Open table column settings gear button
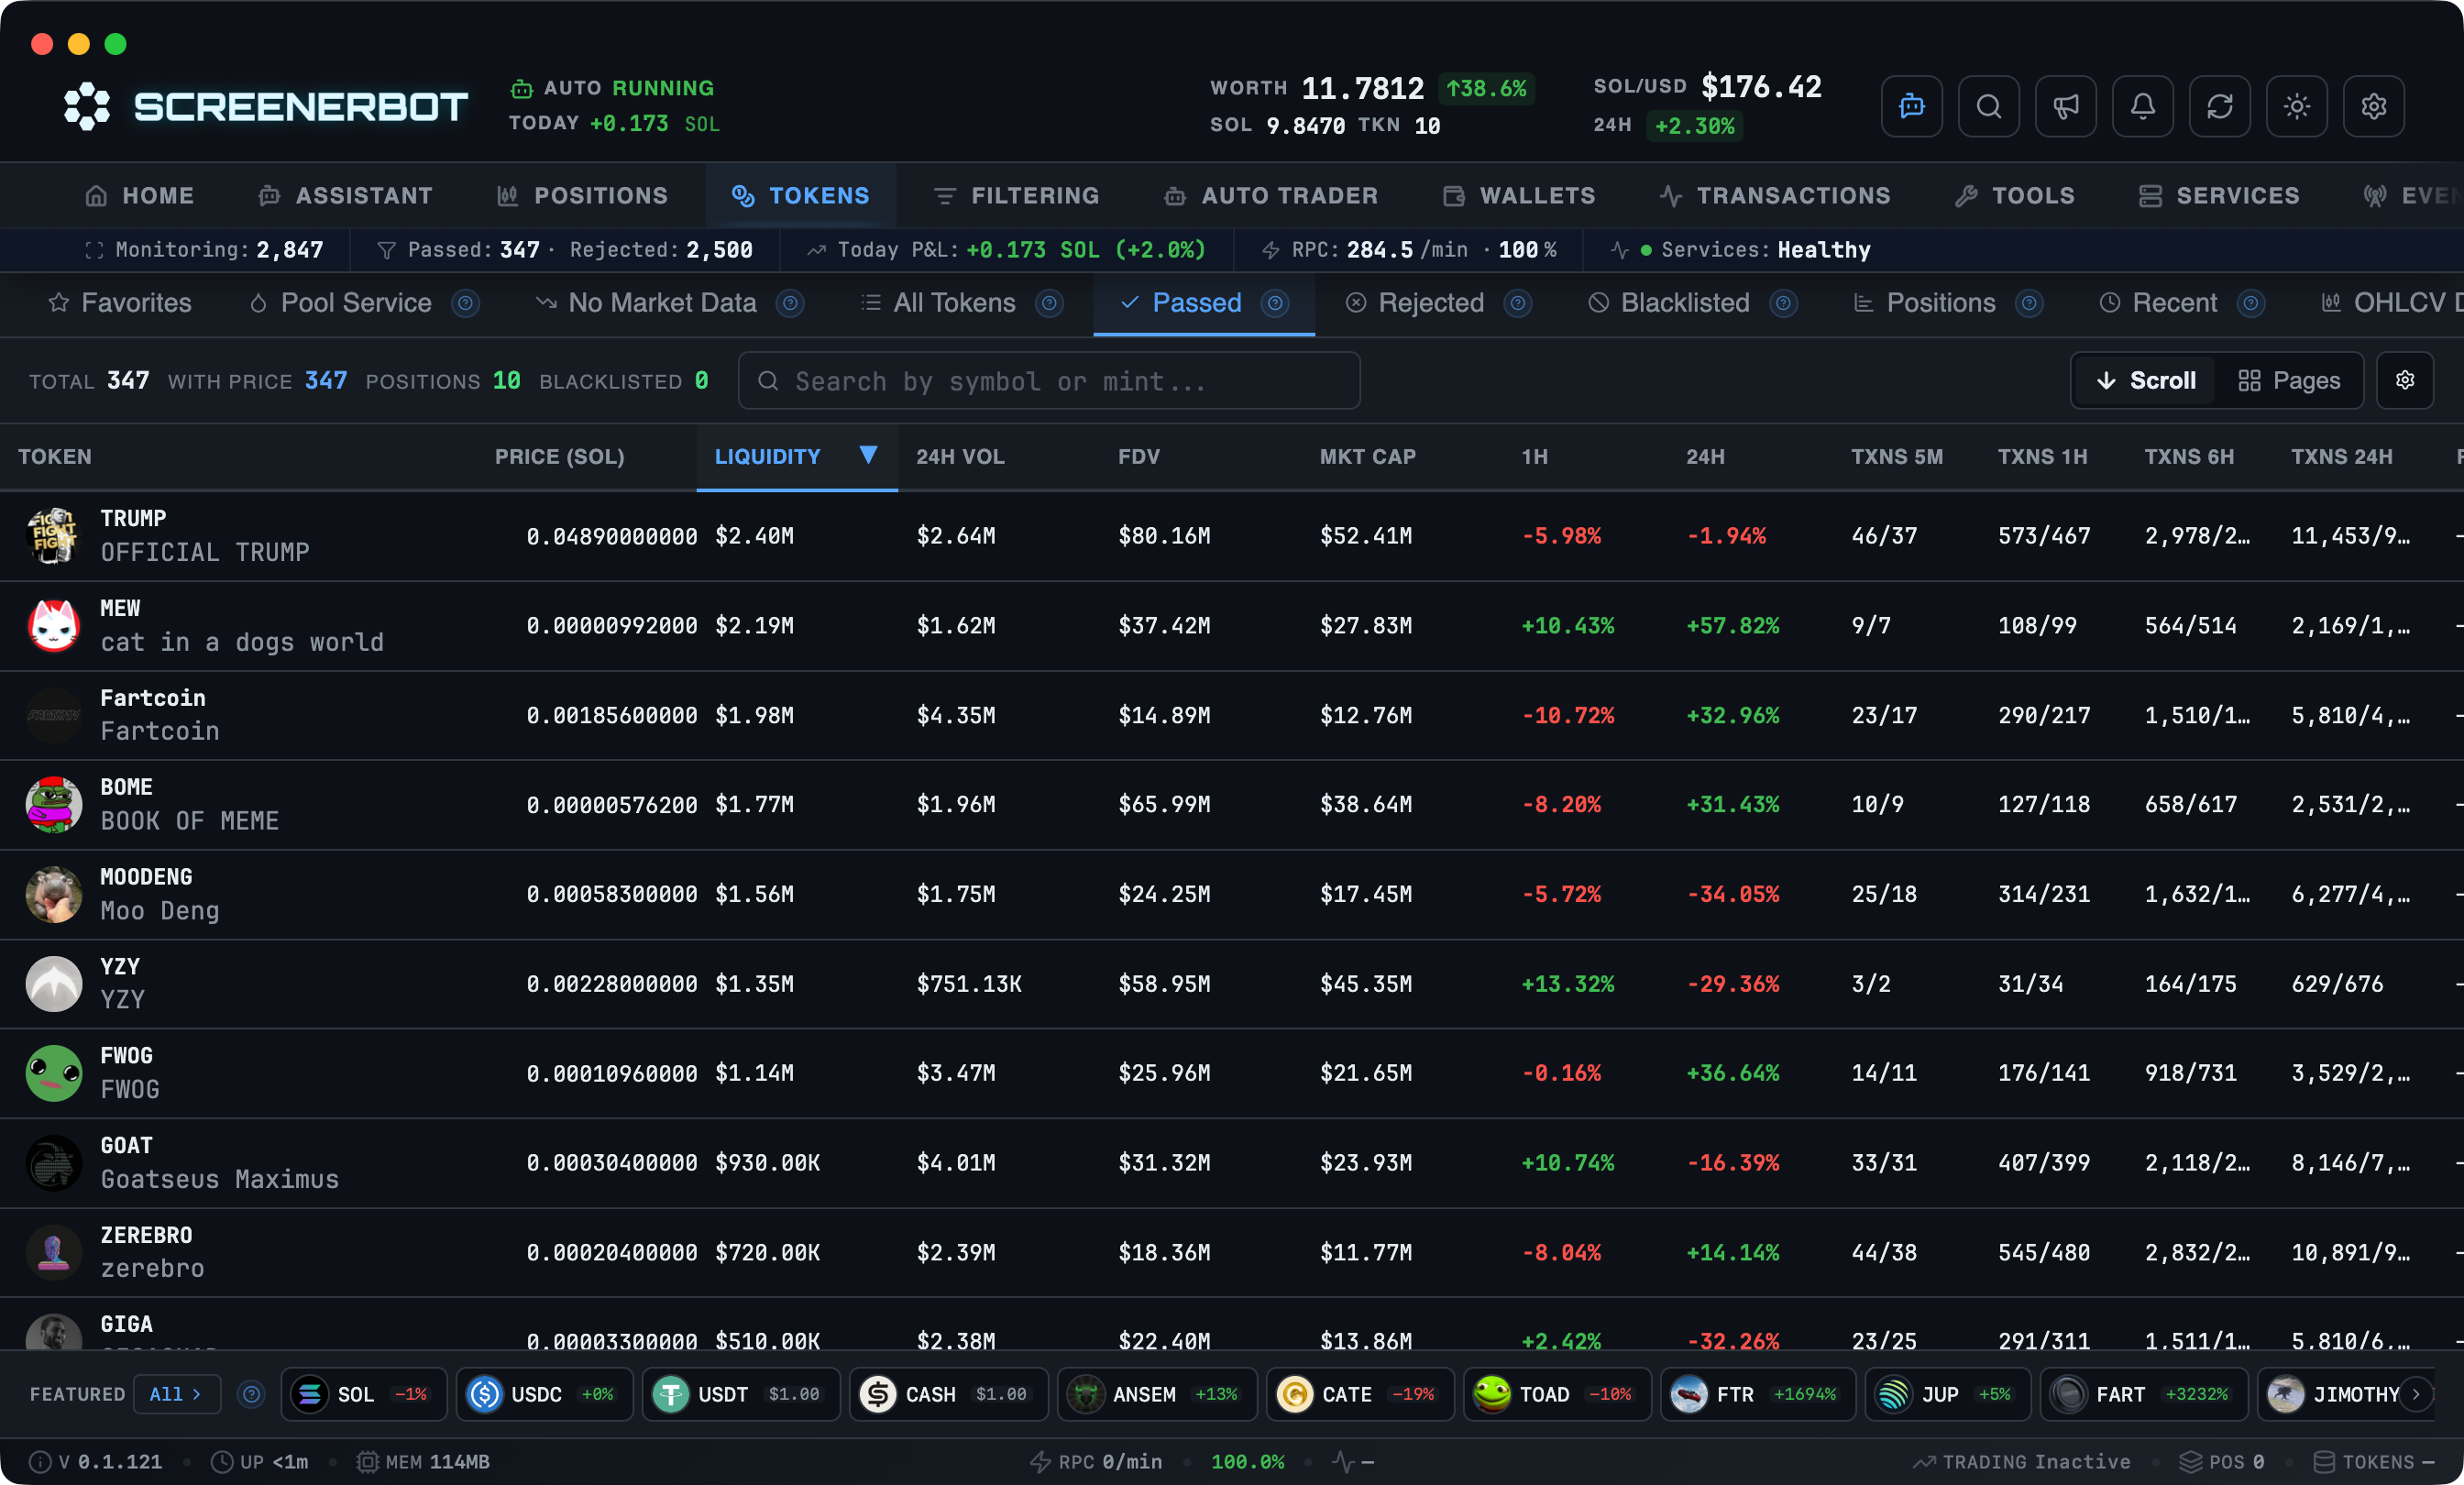The width and height of the screenshot is (2464, 1485). [x=2405, y=380]
